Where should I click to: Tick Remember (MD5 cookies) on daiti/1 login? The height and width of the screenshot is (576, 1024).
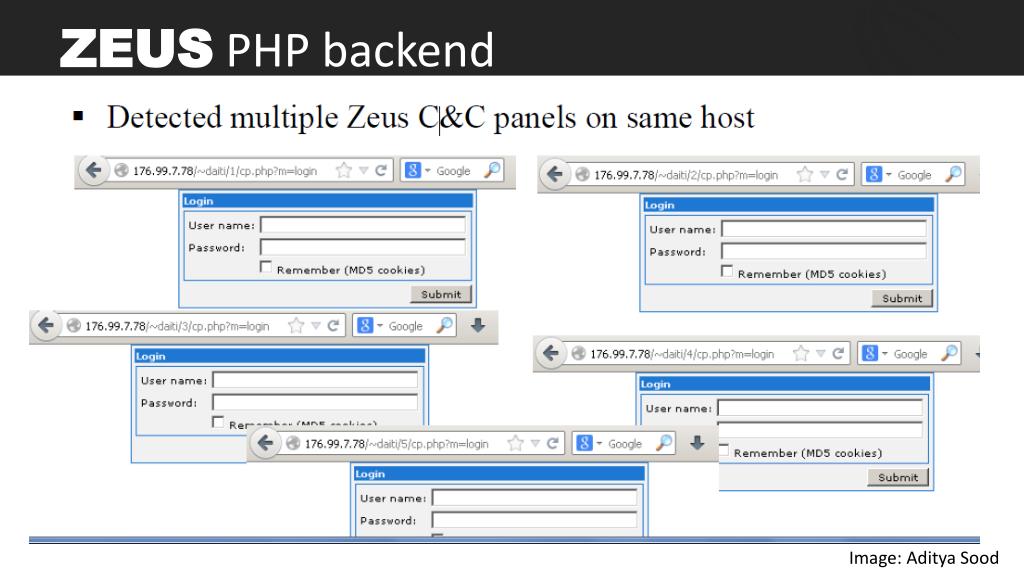point(266,266)
